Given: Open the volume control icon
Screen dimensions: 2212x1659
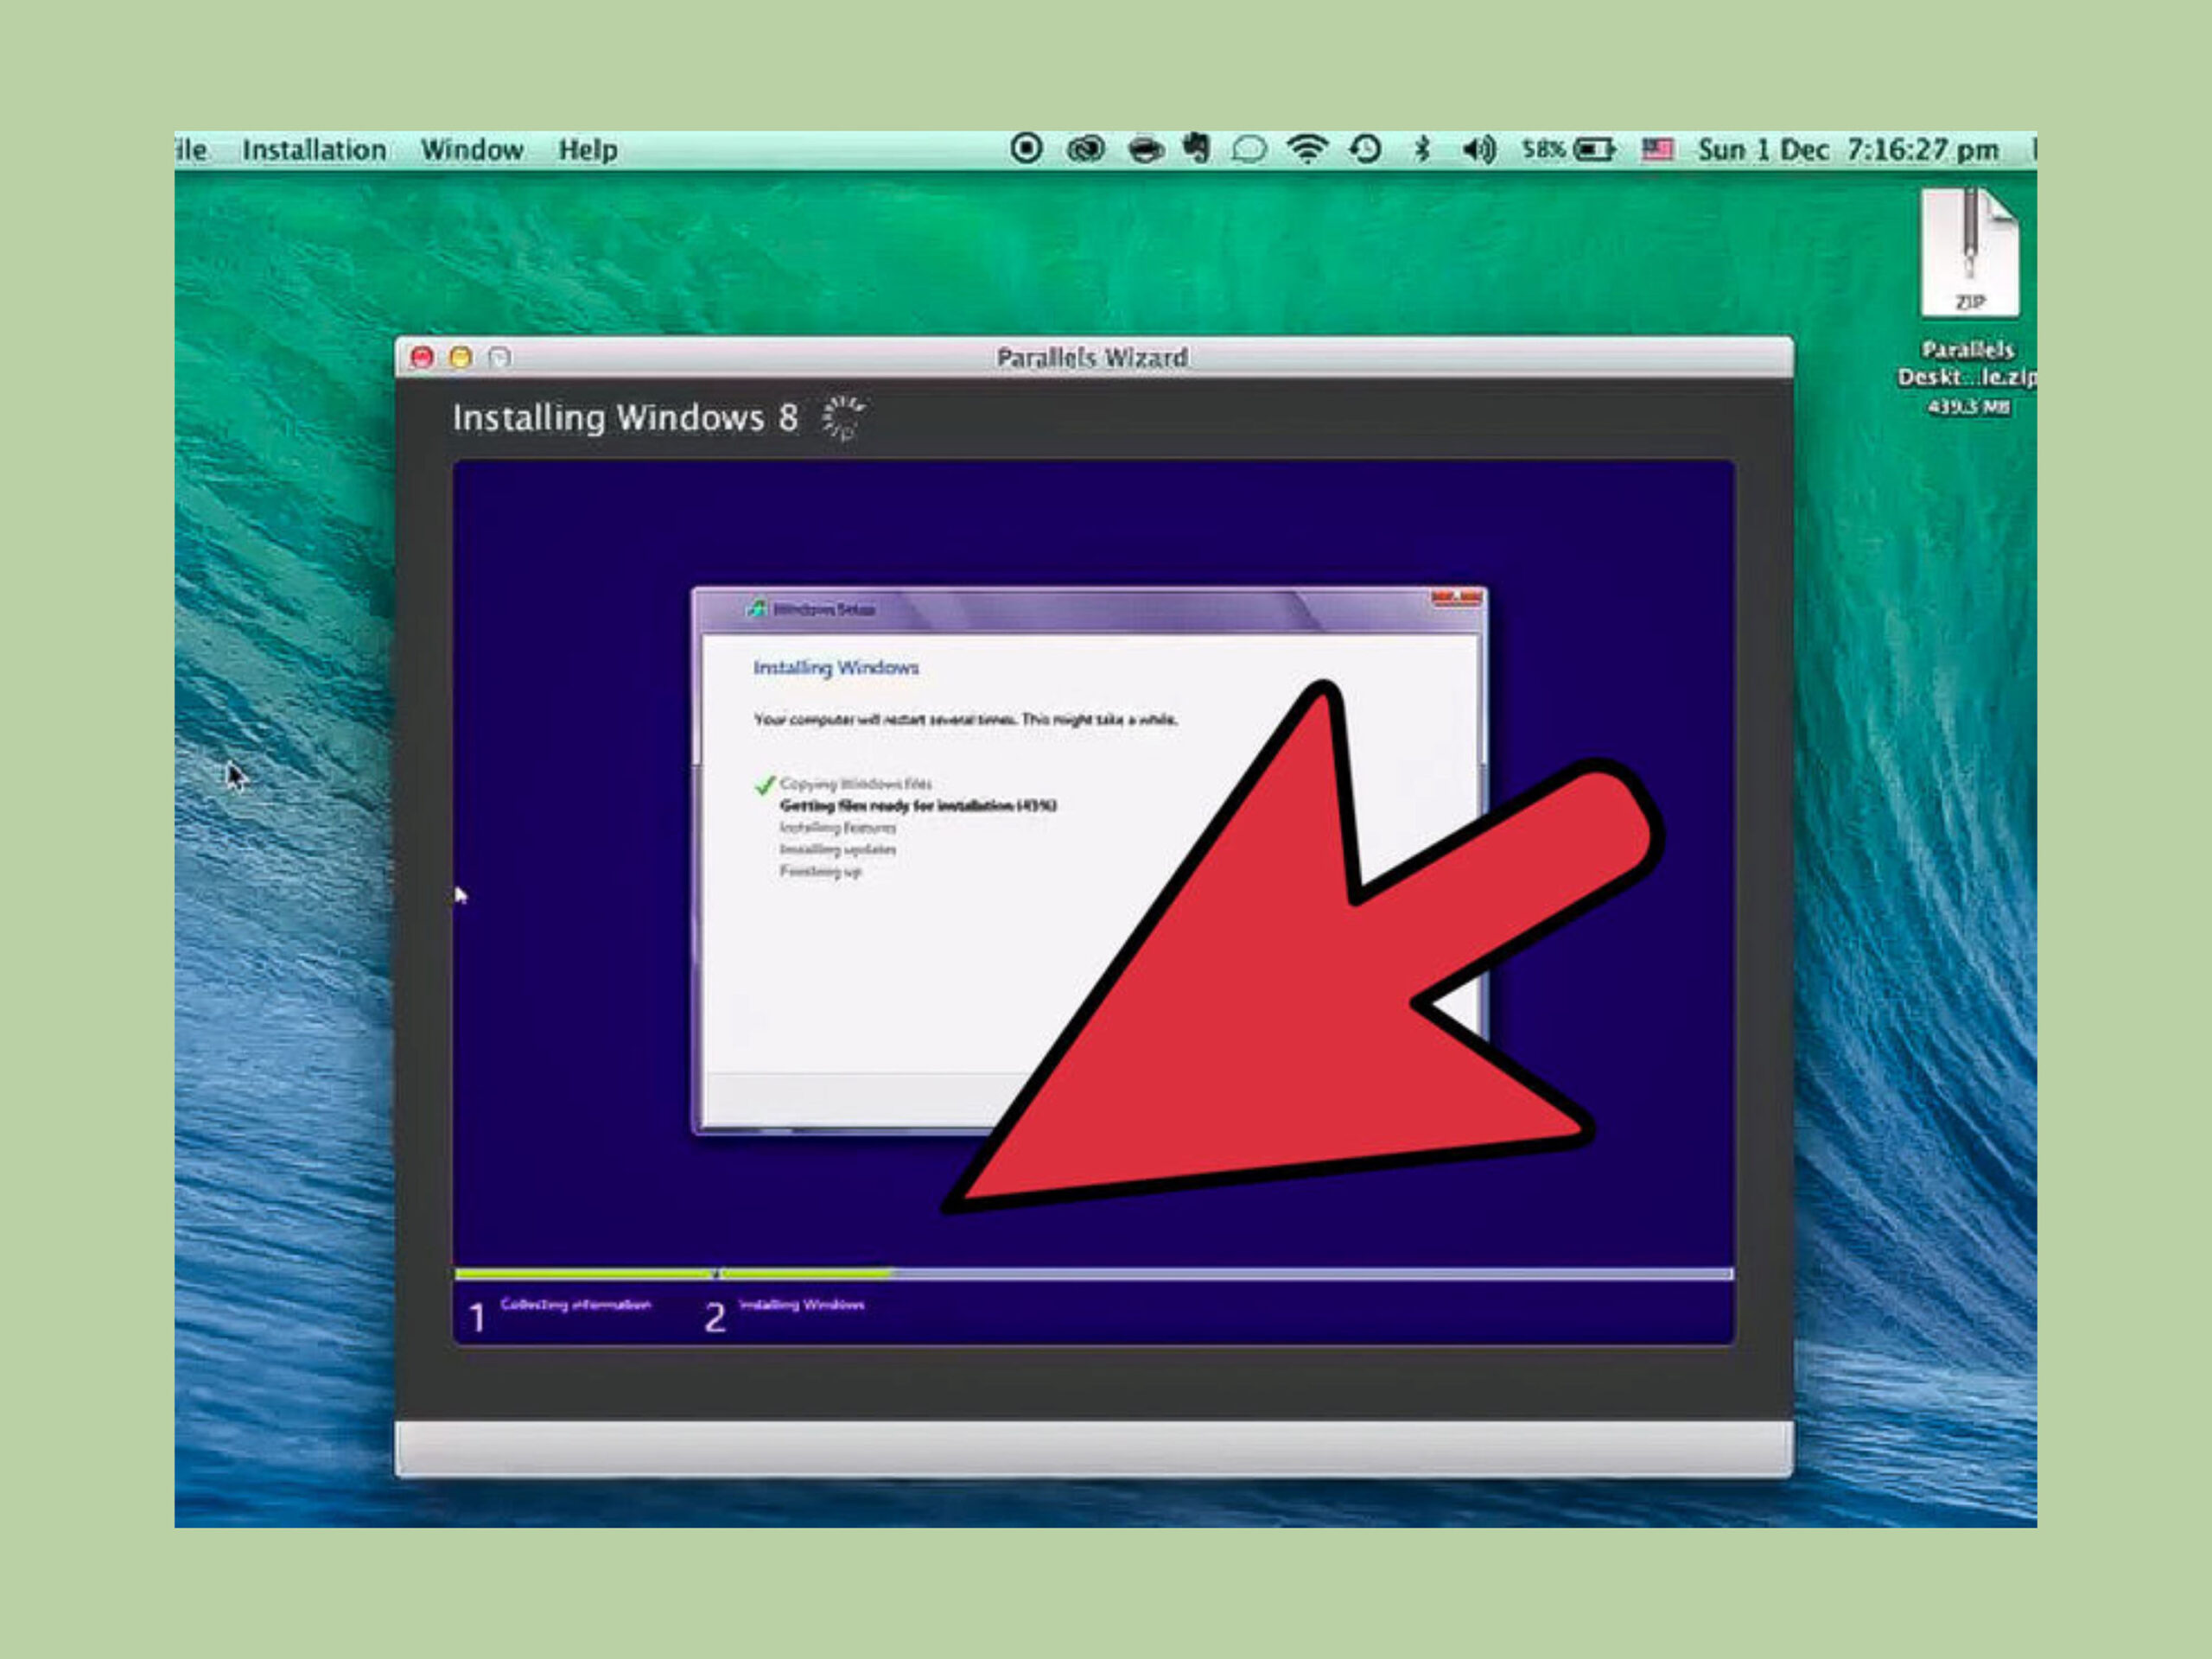Looking at the screenshot, I should pos(1478,149).
